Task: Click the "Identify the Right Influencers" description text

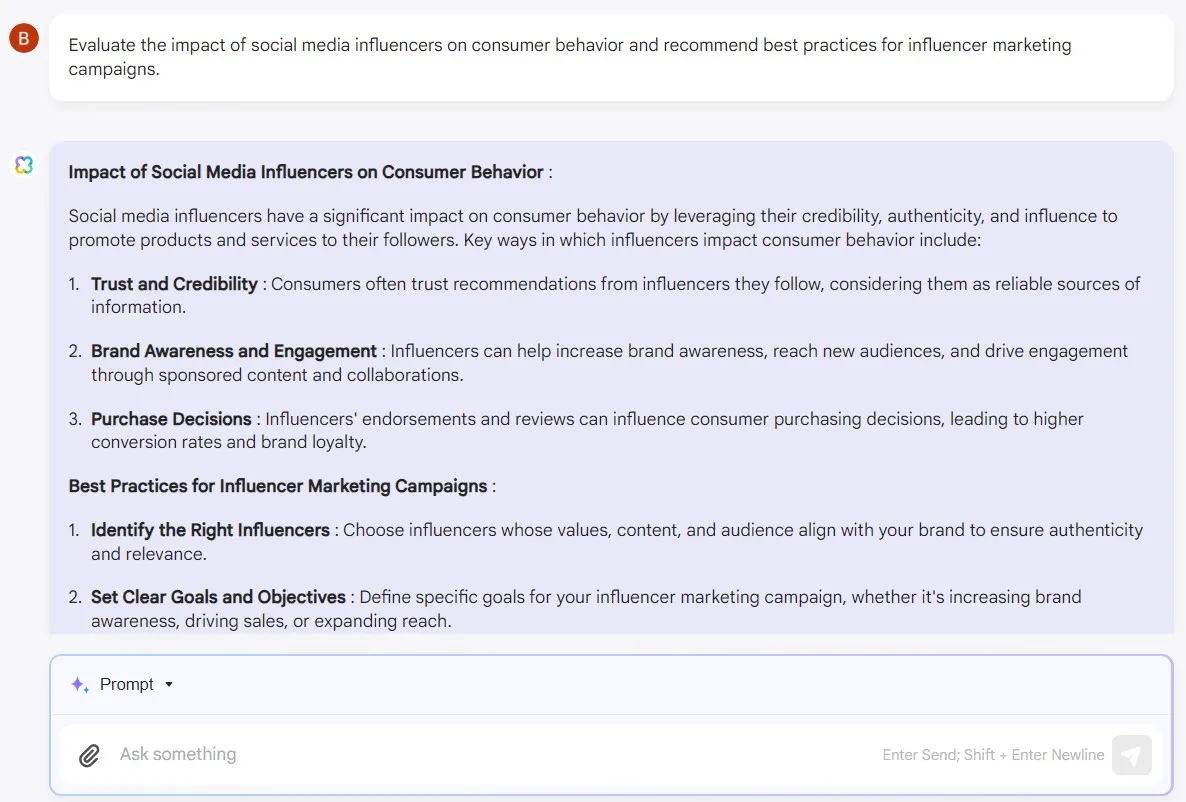Action: tap(740, 531)
